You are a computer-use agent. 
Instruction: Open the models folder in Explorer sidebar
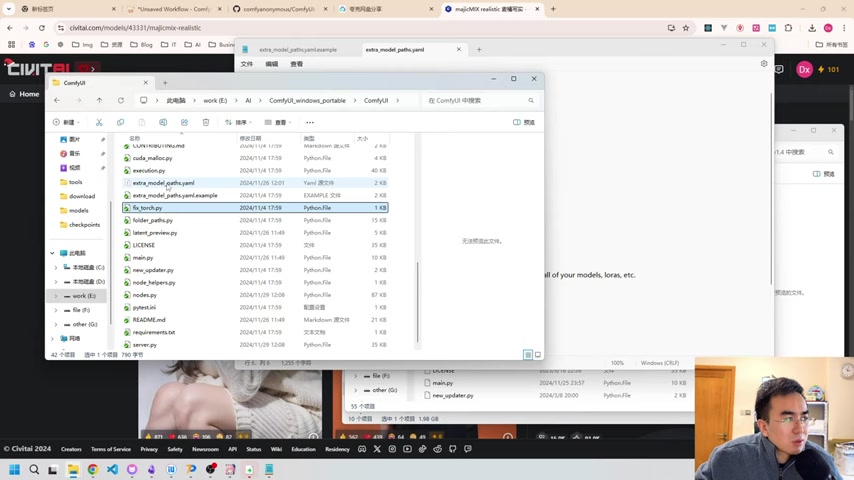point(78,210)
